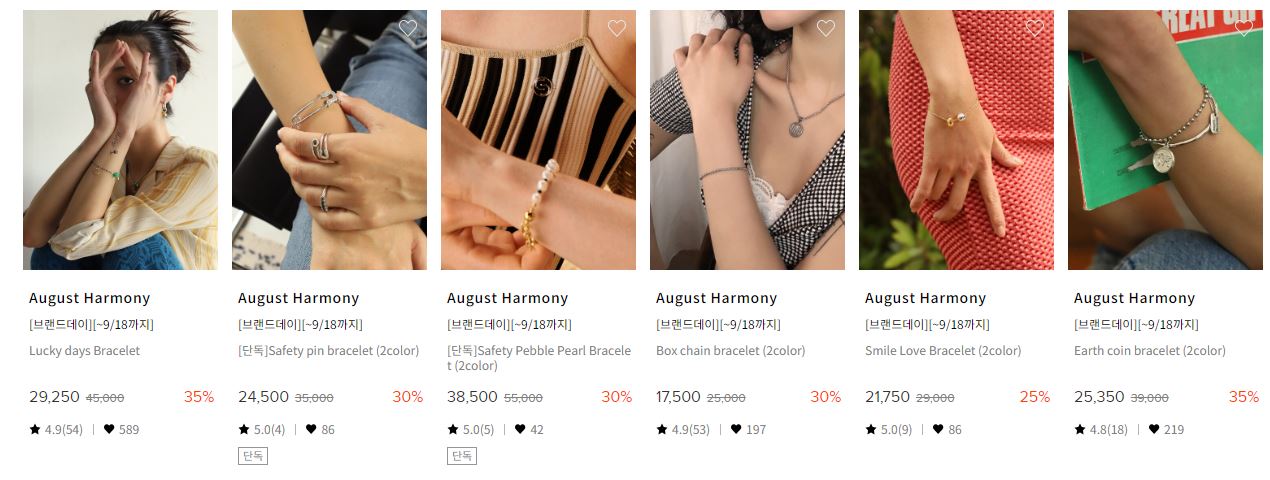1270x480 pixels.
Task: Open Box chain bracelet (2color) title link
Action: [x=730, y=351]
